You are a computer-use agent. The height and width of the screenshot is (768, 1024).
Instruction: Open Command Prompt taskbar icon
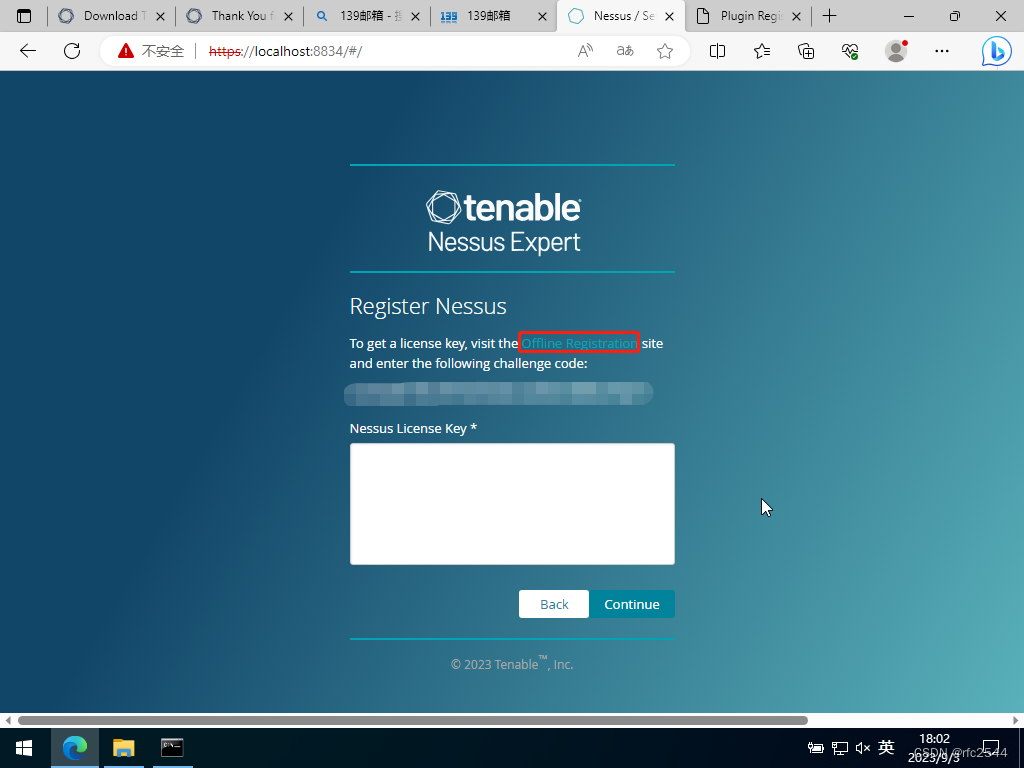(x=172, y=748)
